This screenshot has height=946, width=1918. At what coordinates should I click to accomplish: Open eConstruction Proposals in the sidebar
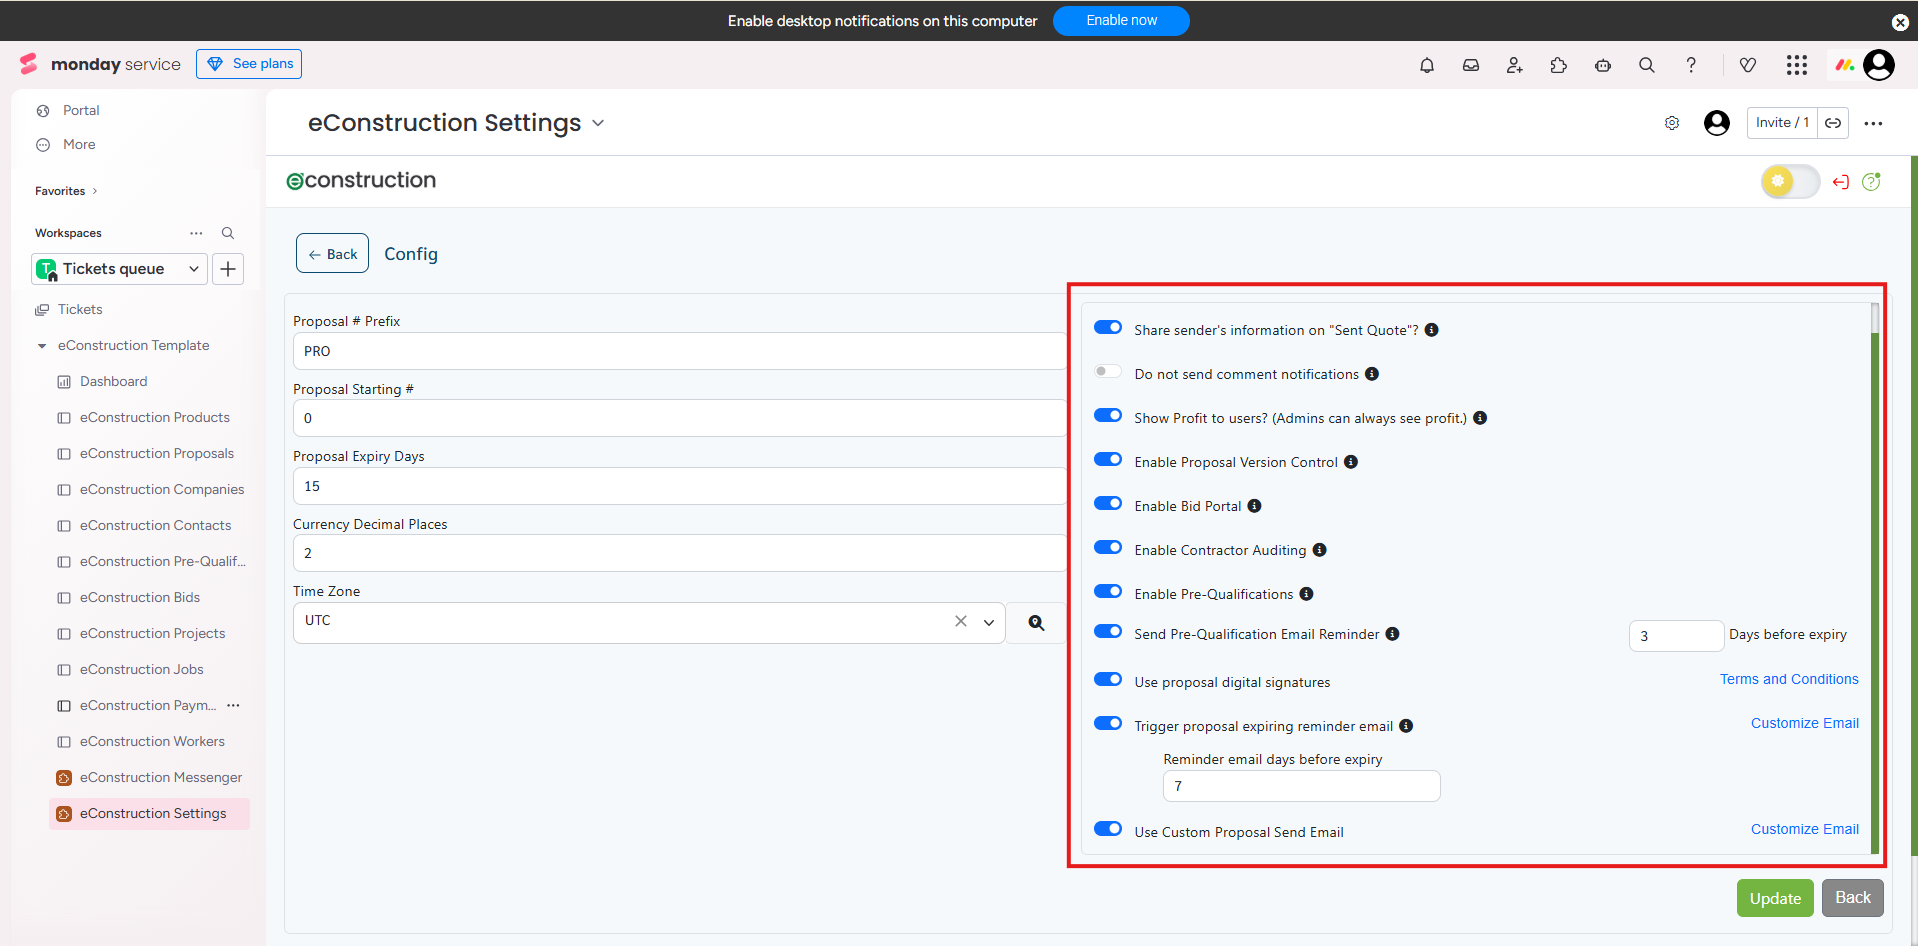pos(157,454)
